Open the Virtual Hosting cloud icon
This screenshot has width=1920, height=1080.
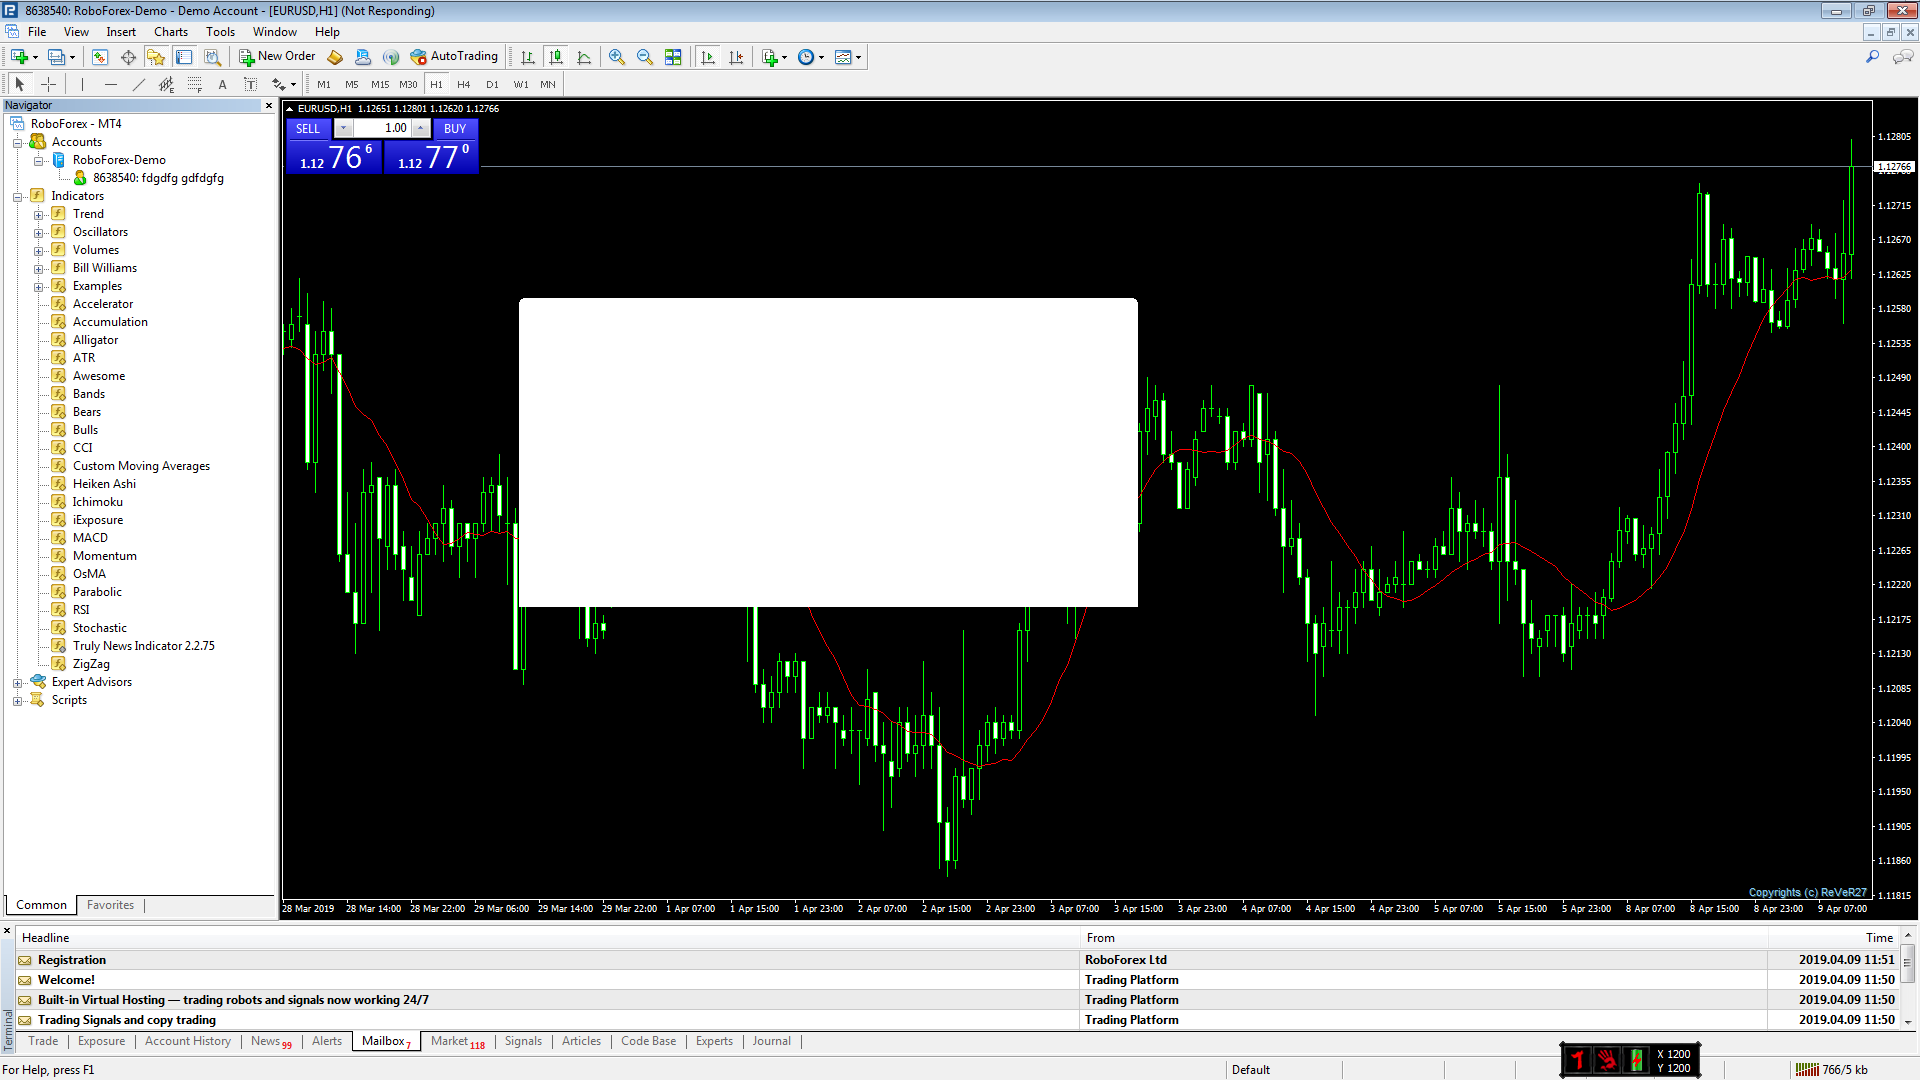[363, 57]
